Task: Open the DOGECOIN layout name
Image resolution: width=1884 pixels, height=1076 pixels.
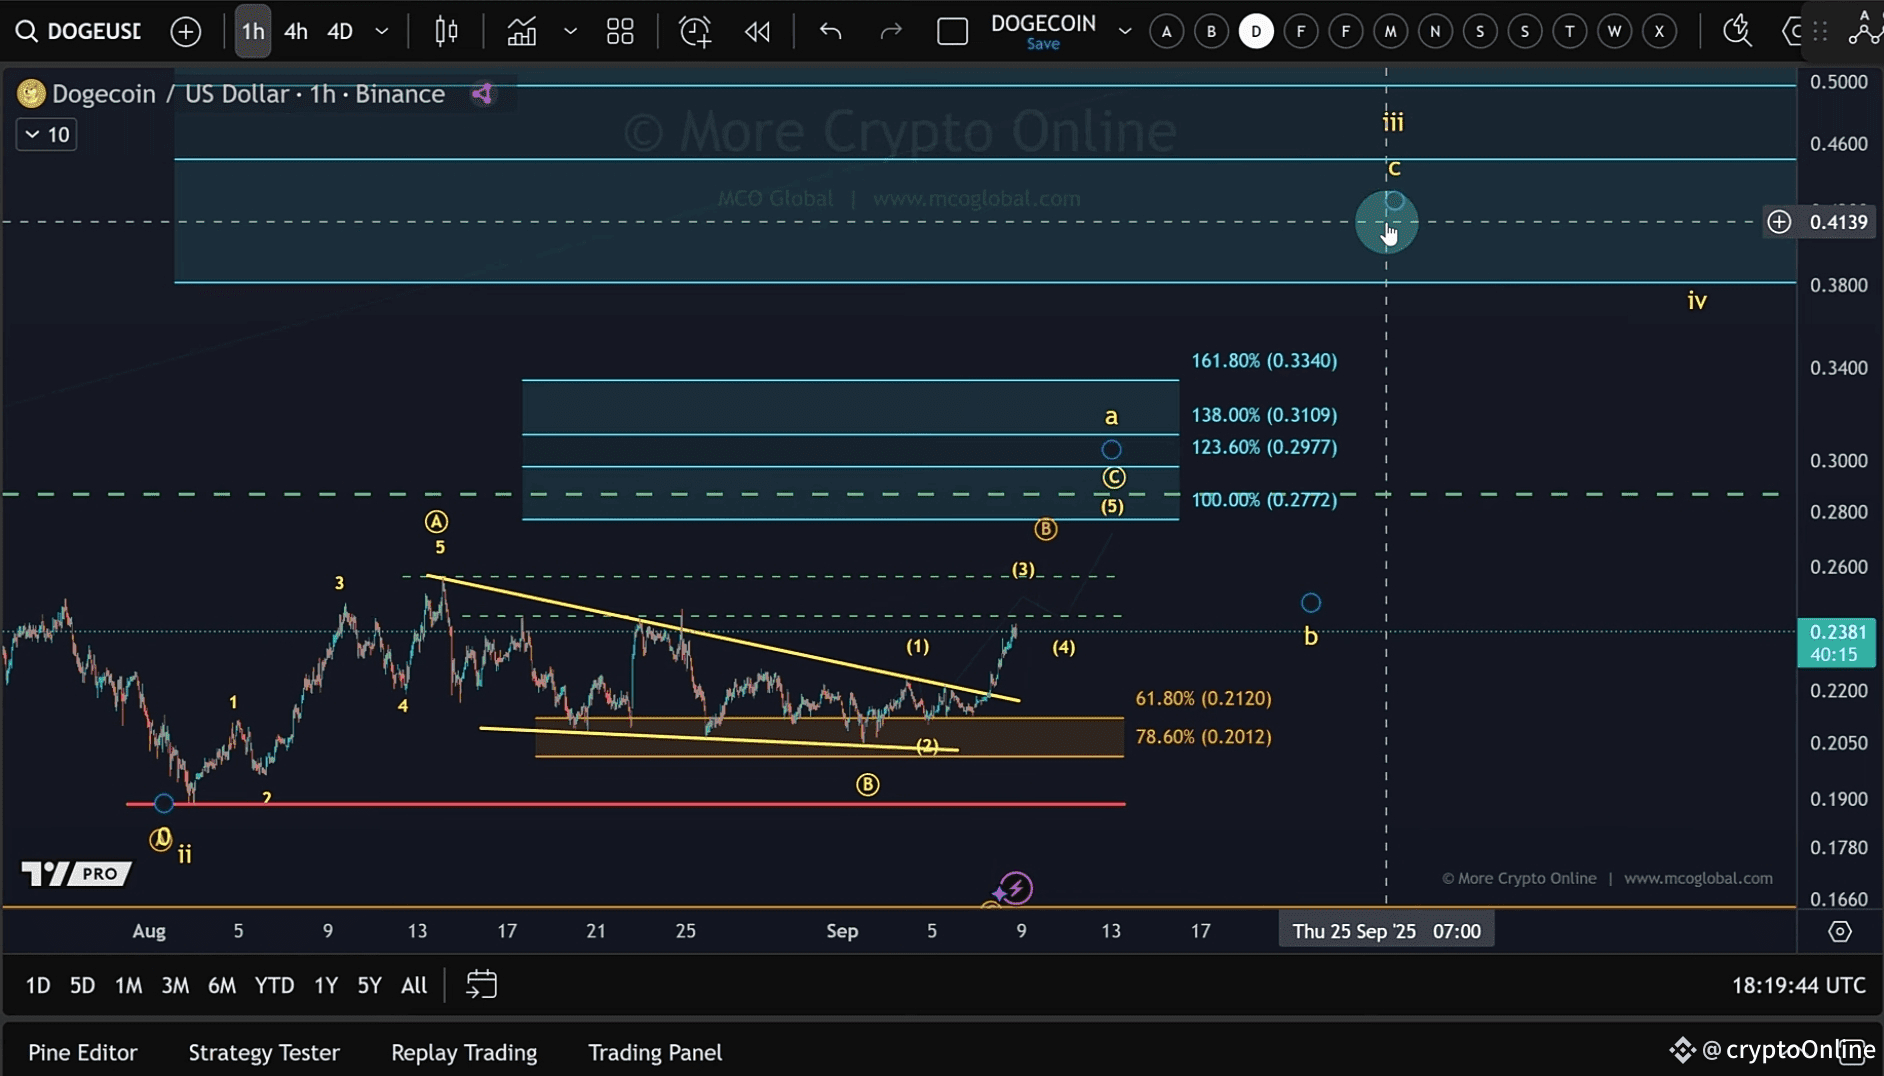Action: tap(1043, 23)
